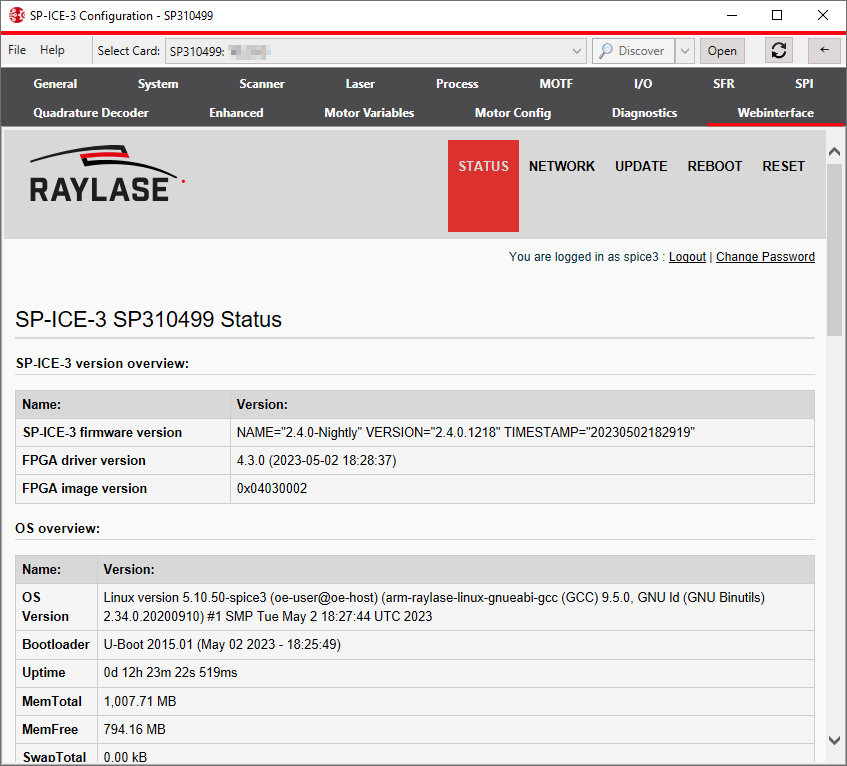
Task: Click the '794.16 MB' value
Action: pyautogui.click(x=135, y=729)
